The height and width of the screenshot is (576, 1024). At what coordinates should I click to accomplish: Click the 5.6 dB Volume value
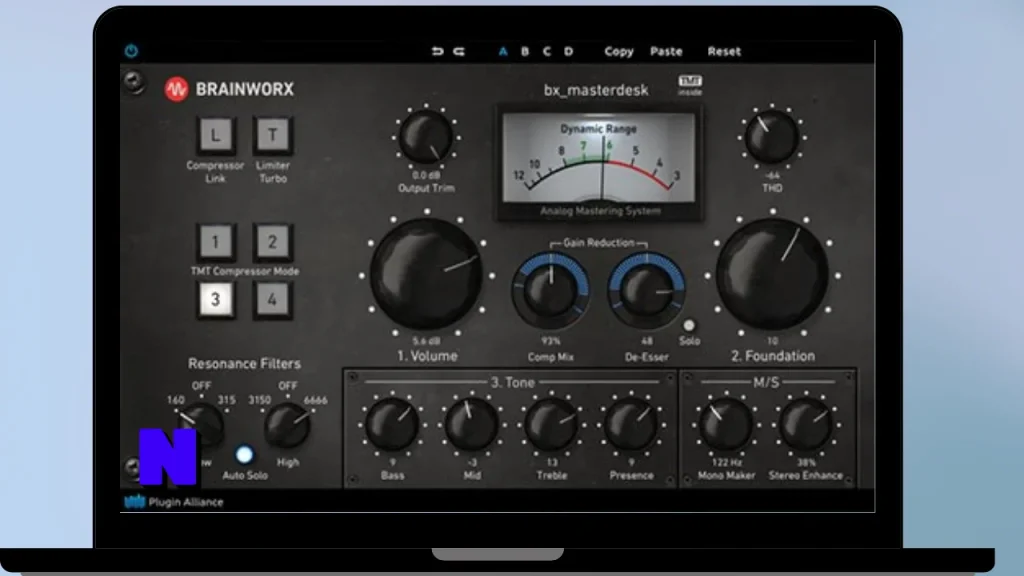[x=426, y=341]
